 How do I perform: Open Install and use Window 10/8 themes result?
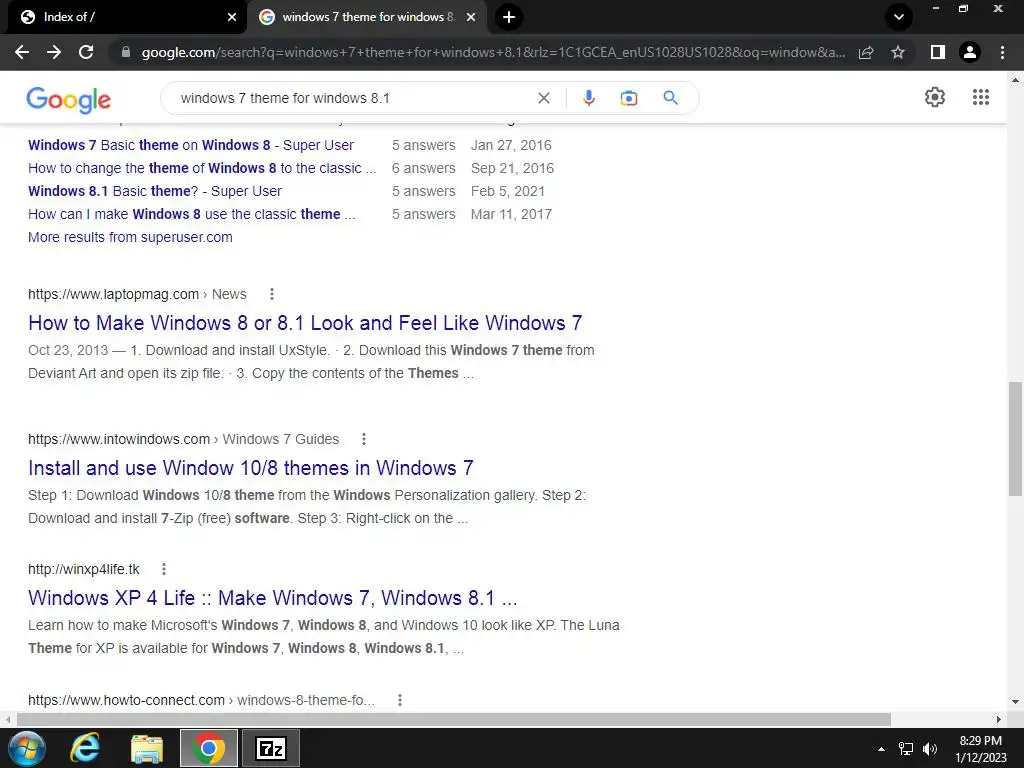tap(251, 468)
